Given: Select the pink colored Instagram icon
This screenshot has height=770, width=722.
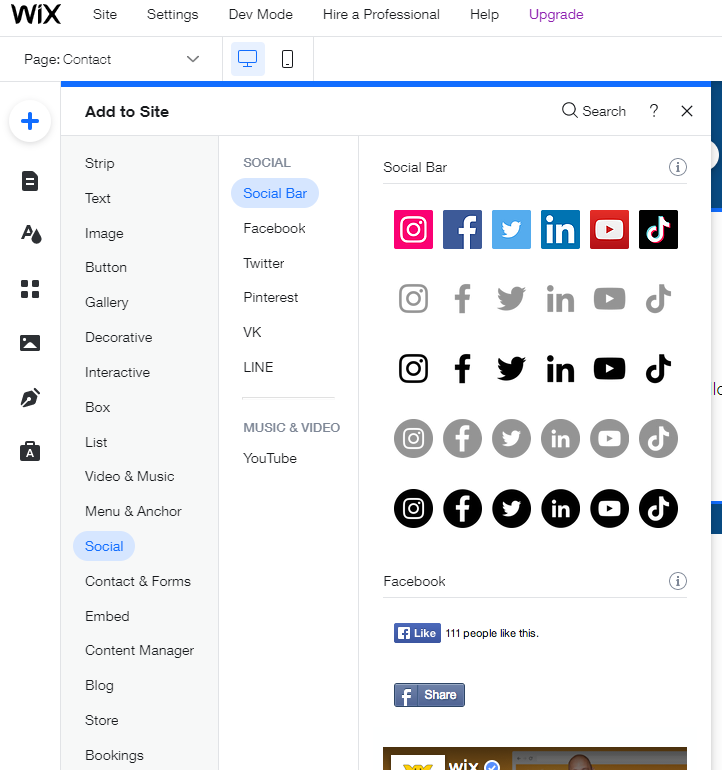Looking at the screenshot, I should pos(414,229).
